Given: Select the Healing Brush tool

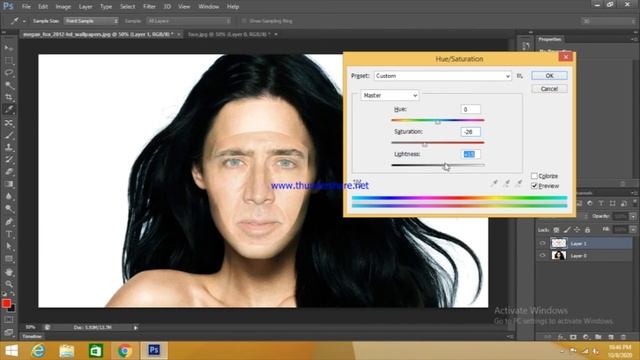Looking at the screenshot, I should pyautogui.click(x=9, y=122).
